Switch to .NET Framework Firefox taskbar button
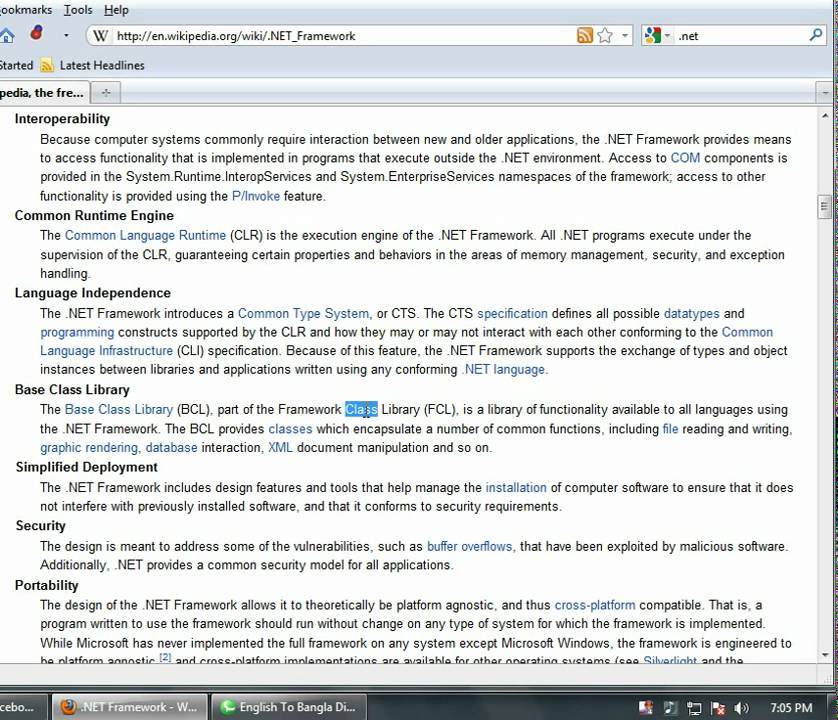838x720 pixels. point(130,707)
